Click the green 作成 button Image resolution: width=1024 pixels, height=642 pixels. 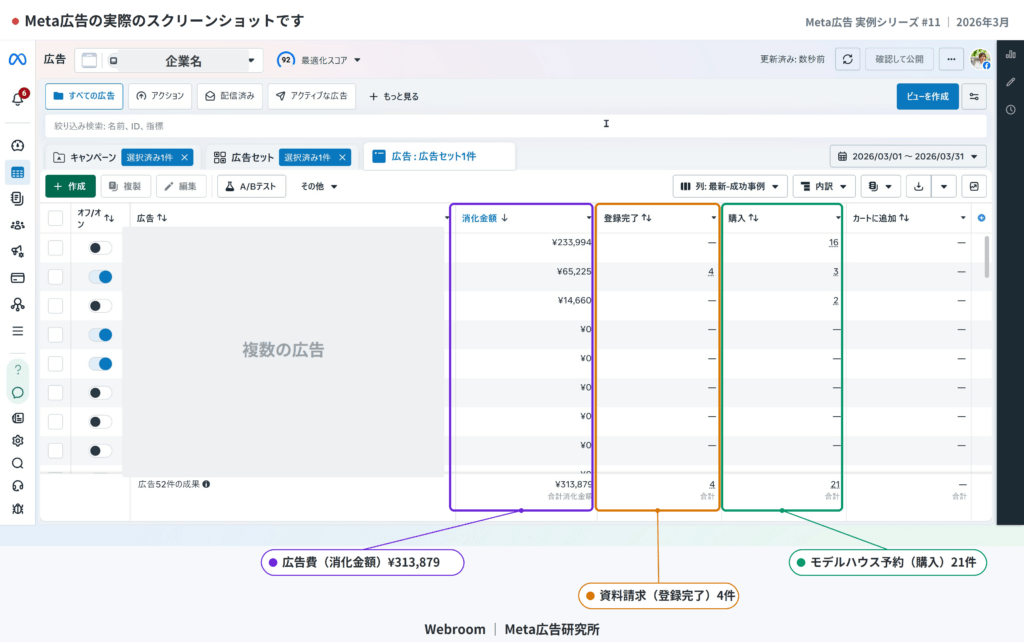pos(71,187)
